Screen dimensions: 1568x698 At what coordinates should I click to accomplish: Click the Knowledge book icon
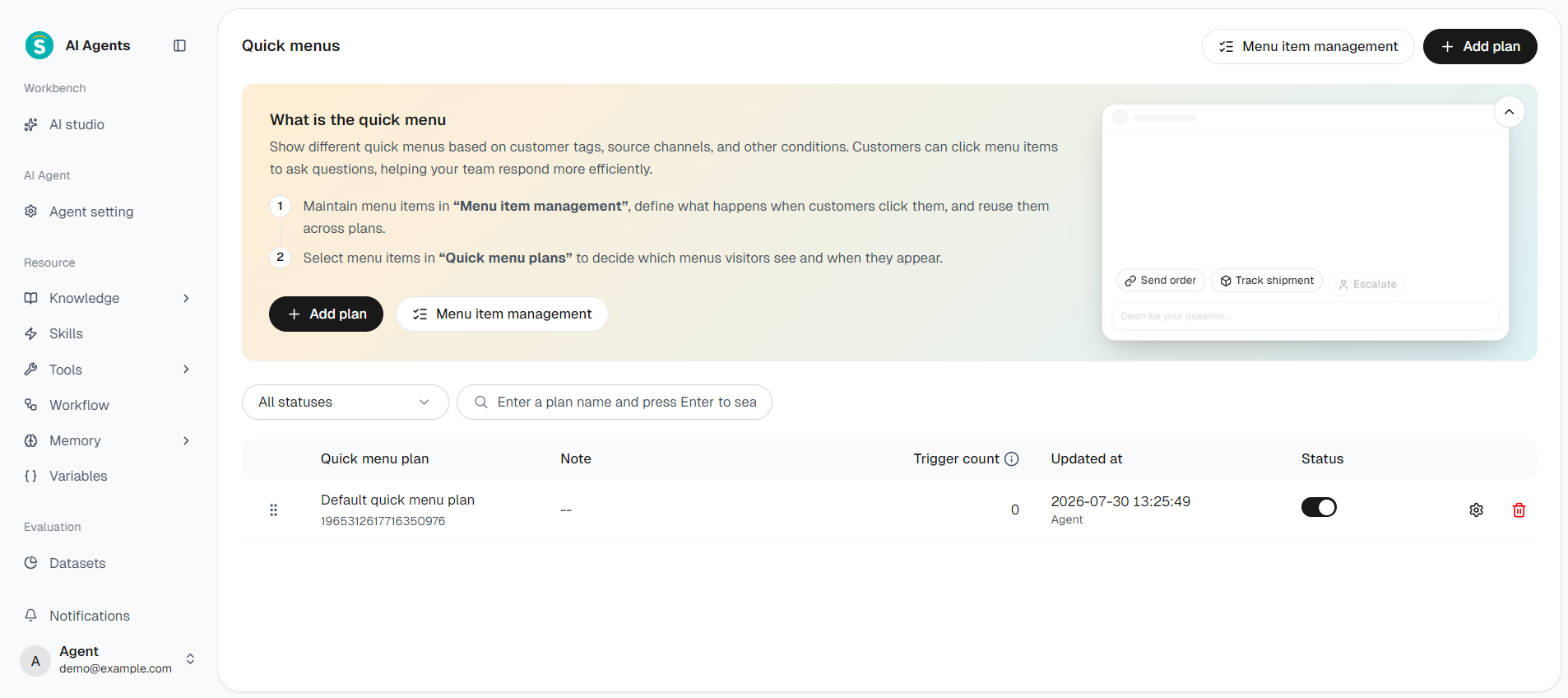(x=31, y=298)
